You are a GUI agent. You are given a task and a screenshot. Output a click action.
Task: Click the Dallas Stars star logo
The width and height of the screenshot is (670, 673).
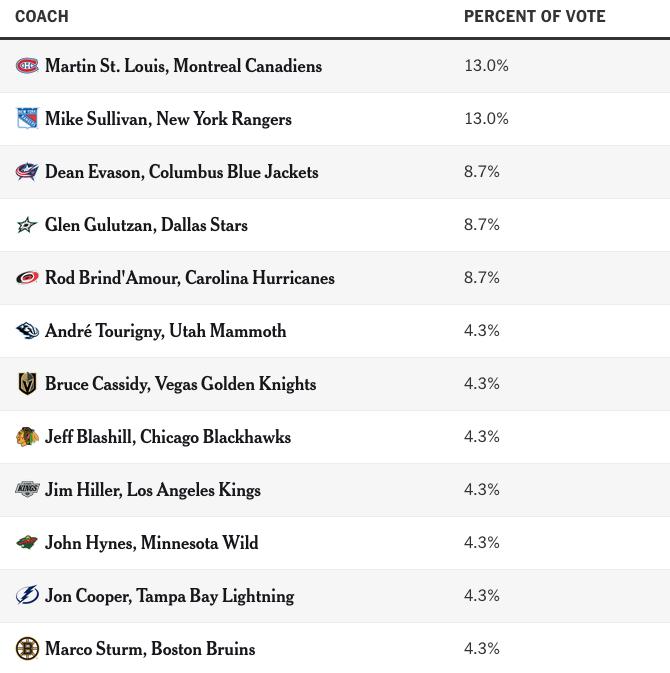tap(27, 224)
